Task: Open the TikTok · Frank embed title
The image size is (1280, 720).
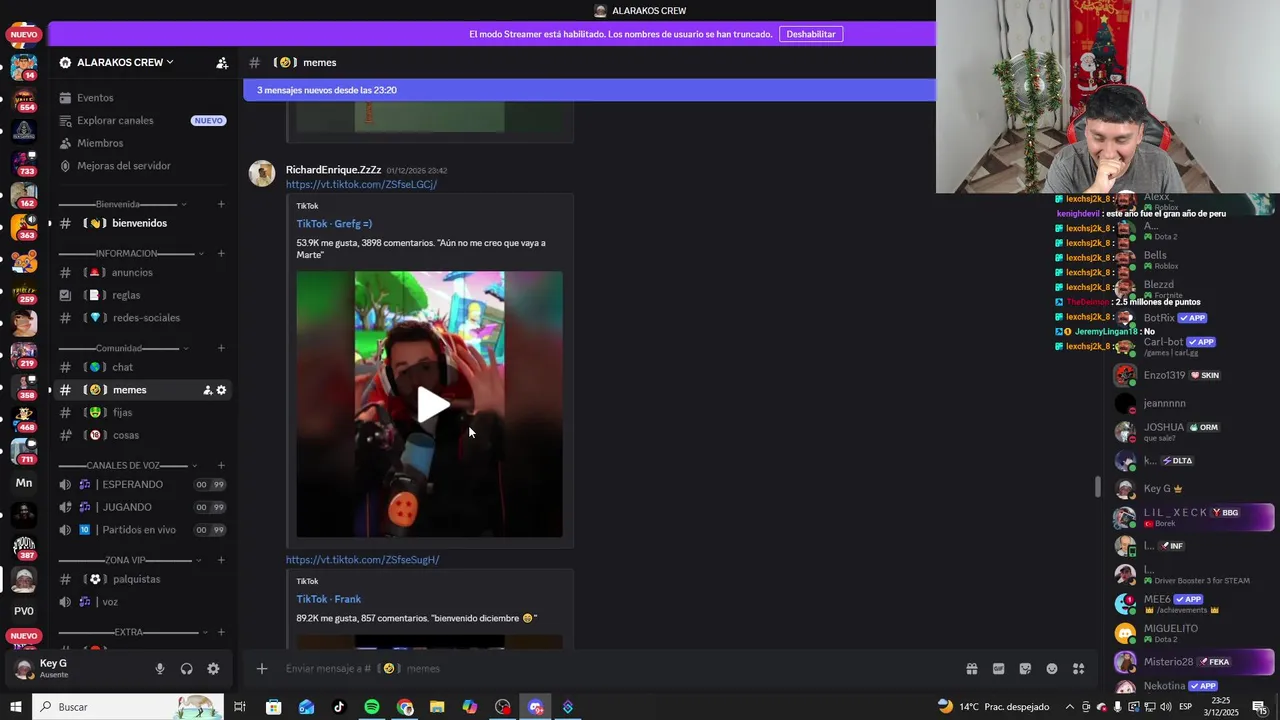Action: tap(328, 599)
